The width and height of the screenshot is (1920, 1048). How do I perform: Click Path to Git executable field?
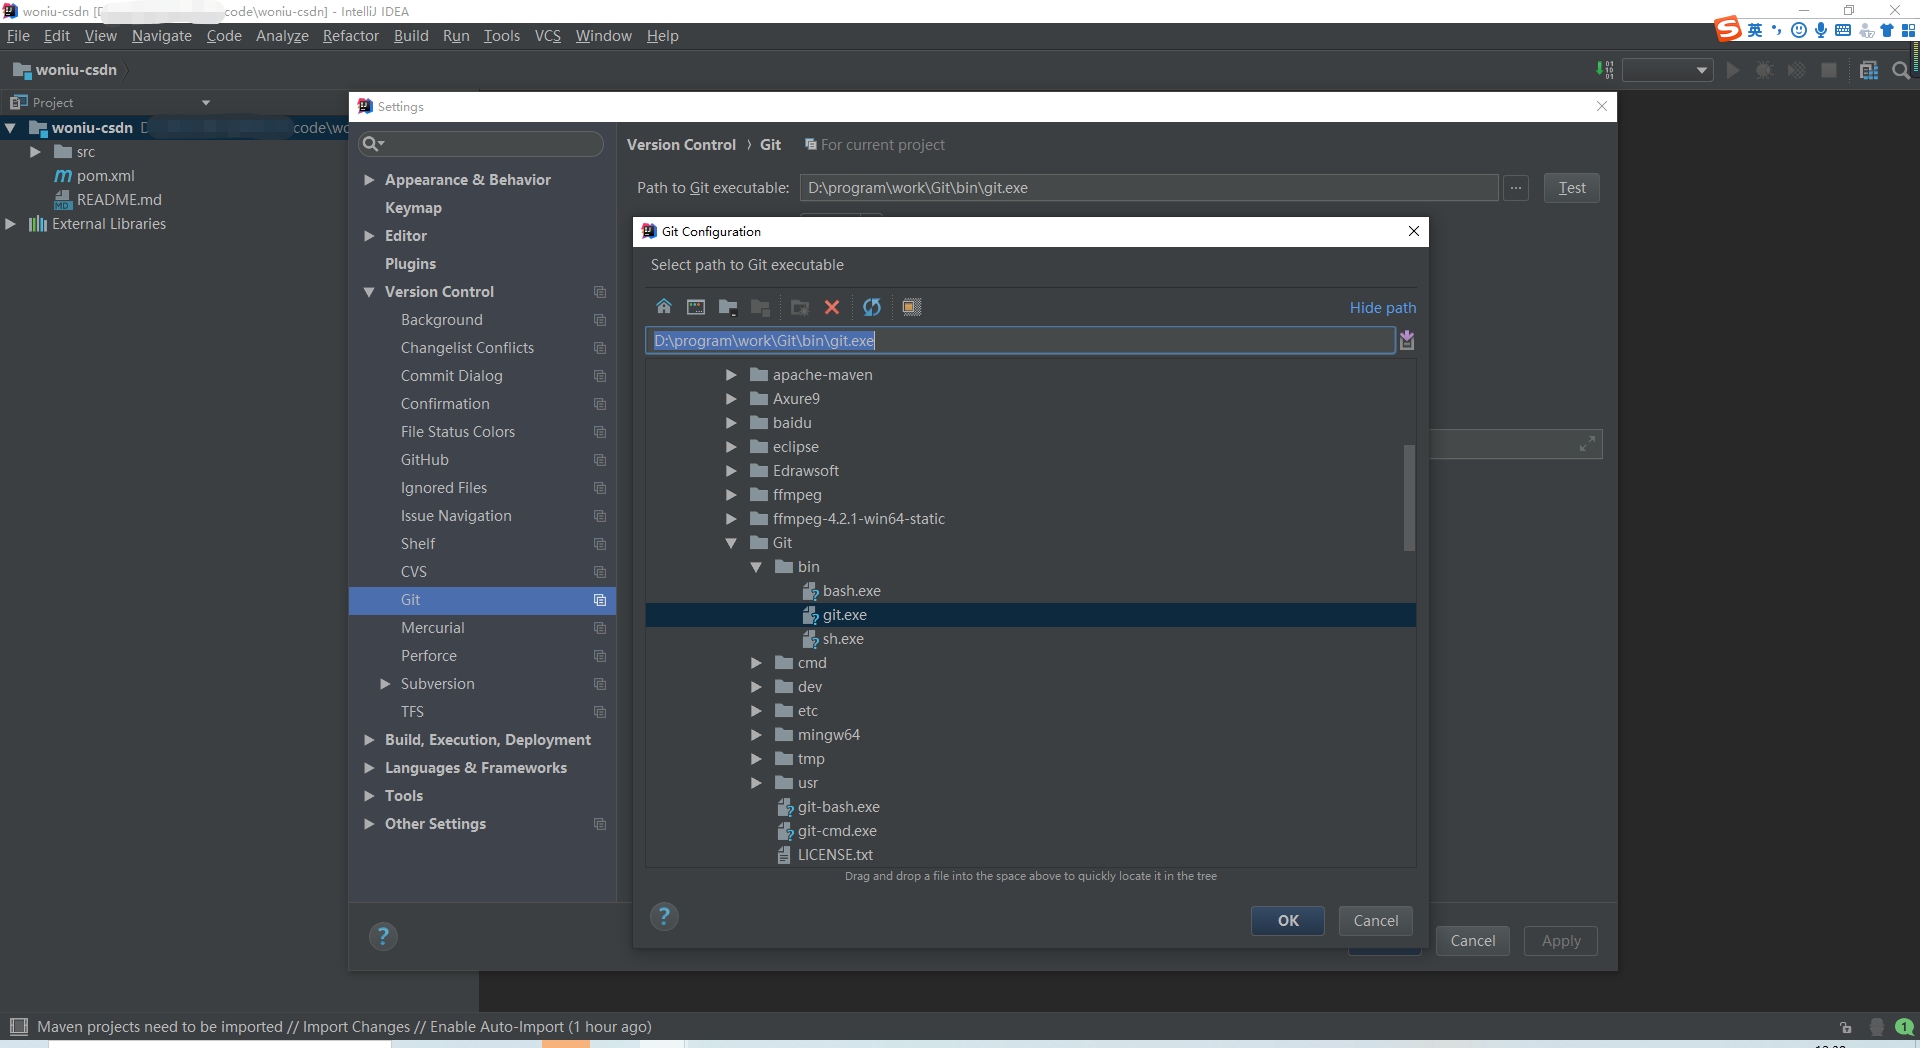coord(1149,188)
